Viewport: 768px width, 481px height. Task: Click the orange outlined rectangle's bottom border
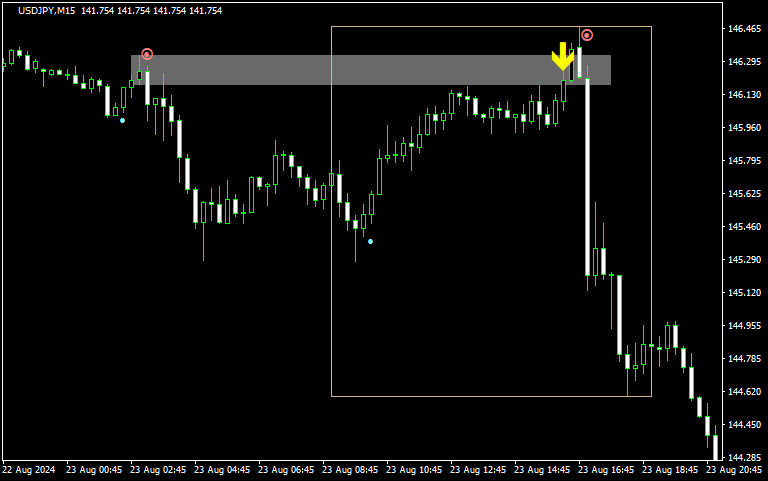tap(490, 396)
